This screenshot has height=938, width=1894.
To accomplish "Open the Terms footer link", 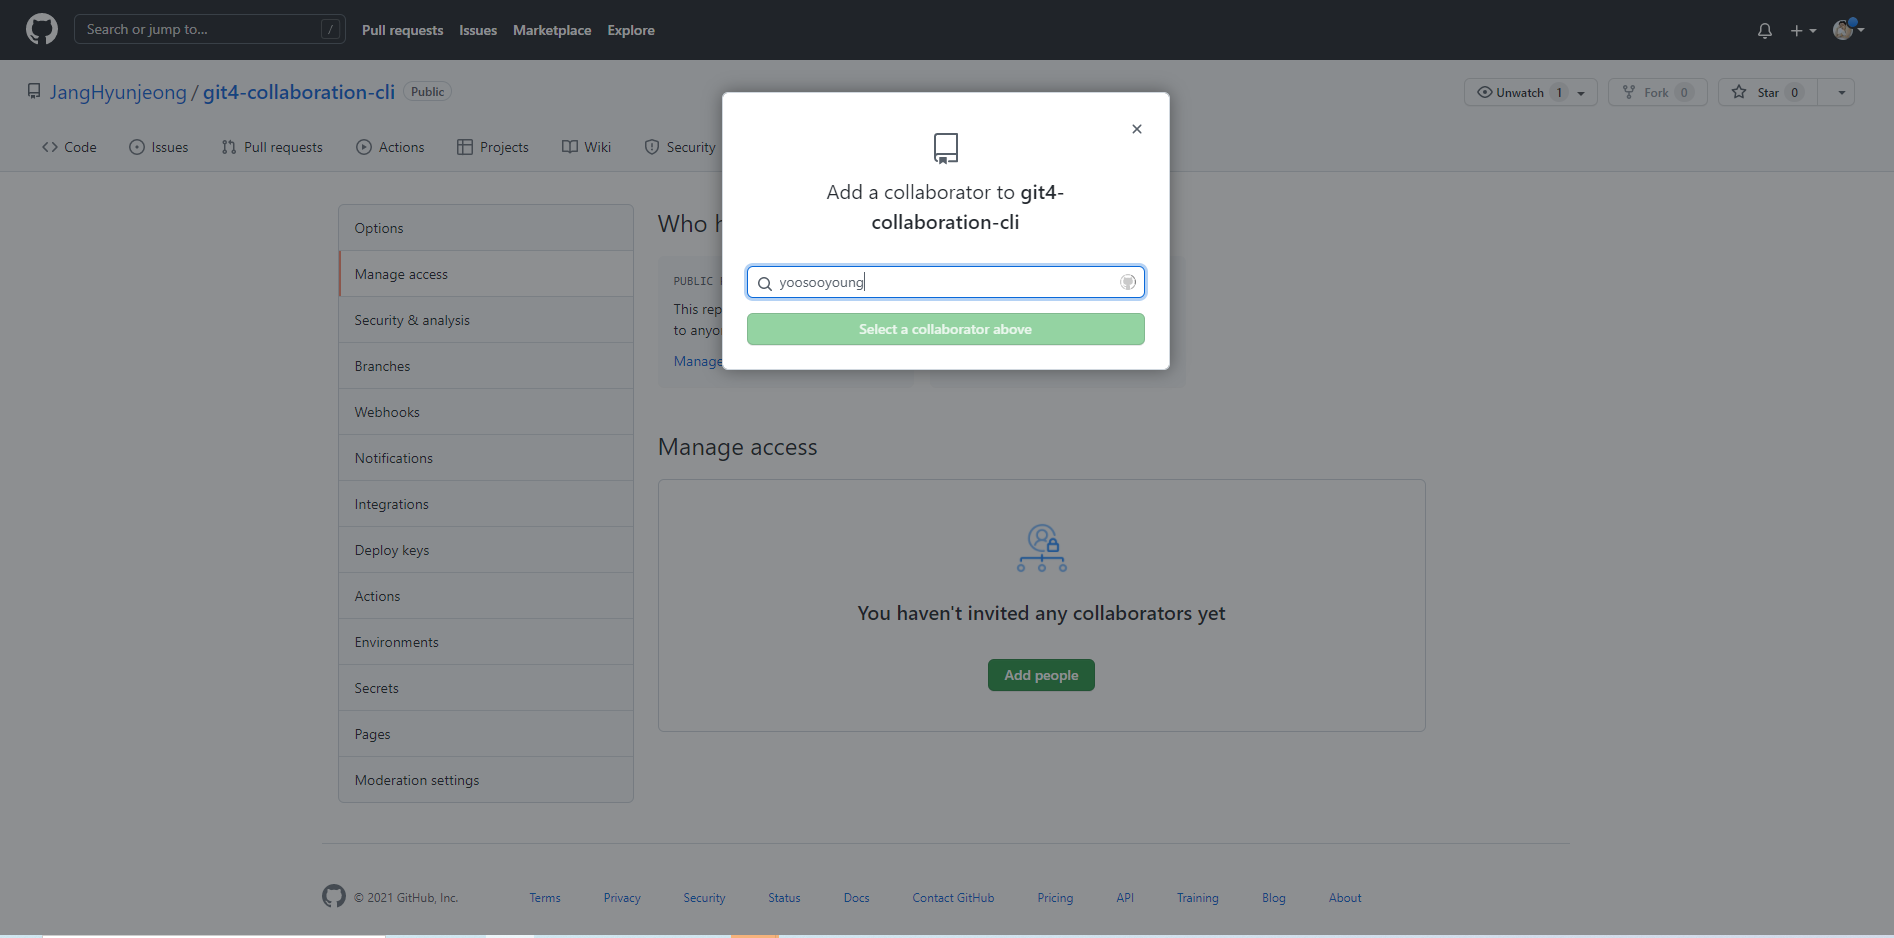I will [545, 898].
